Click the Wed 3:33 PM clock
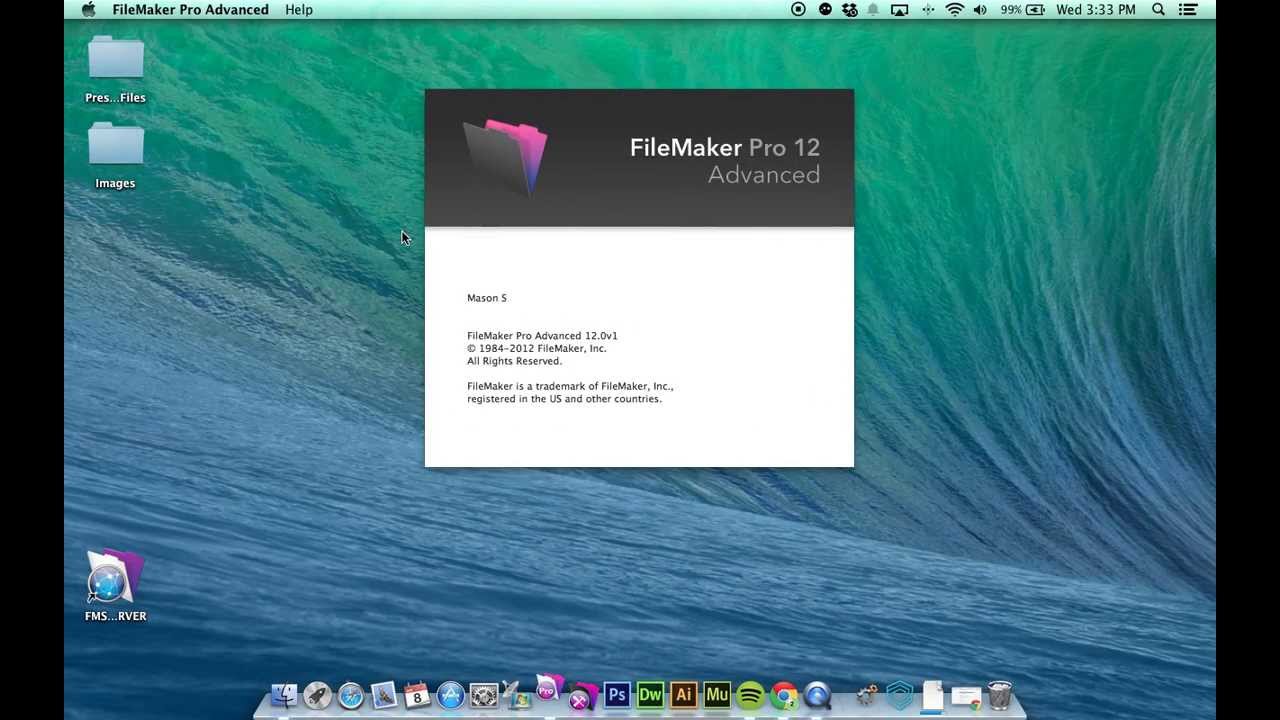The width and height of the screenshot is (1280, 720). [x=1096, y=9]
